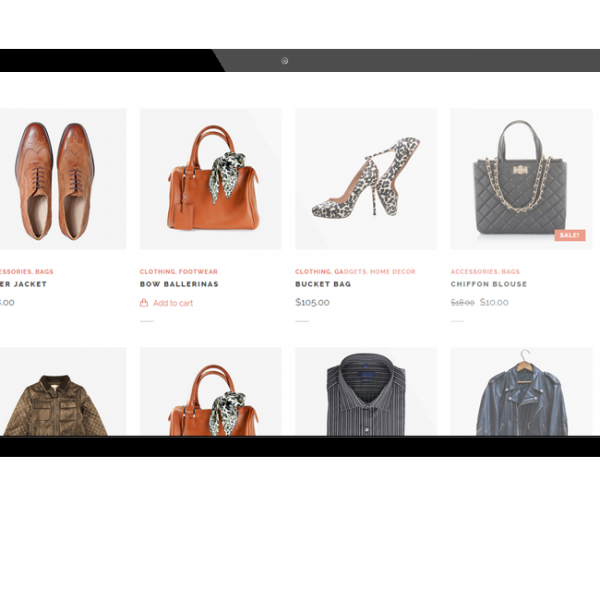Open the Bow Ballerinas product title

coord(179,284)
